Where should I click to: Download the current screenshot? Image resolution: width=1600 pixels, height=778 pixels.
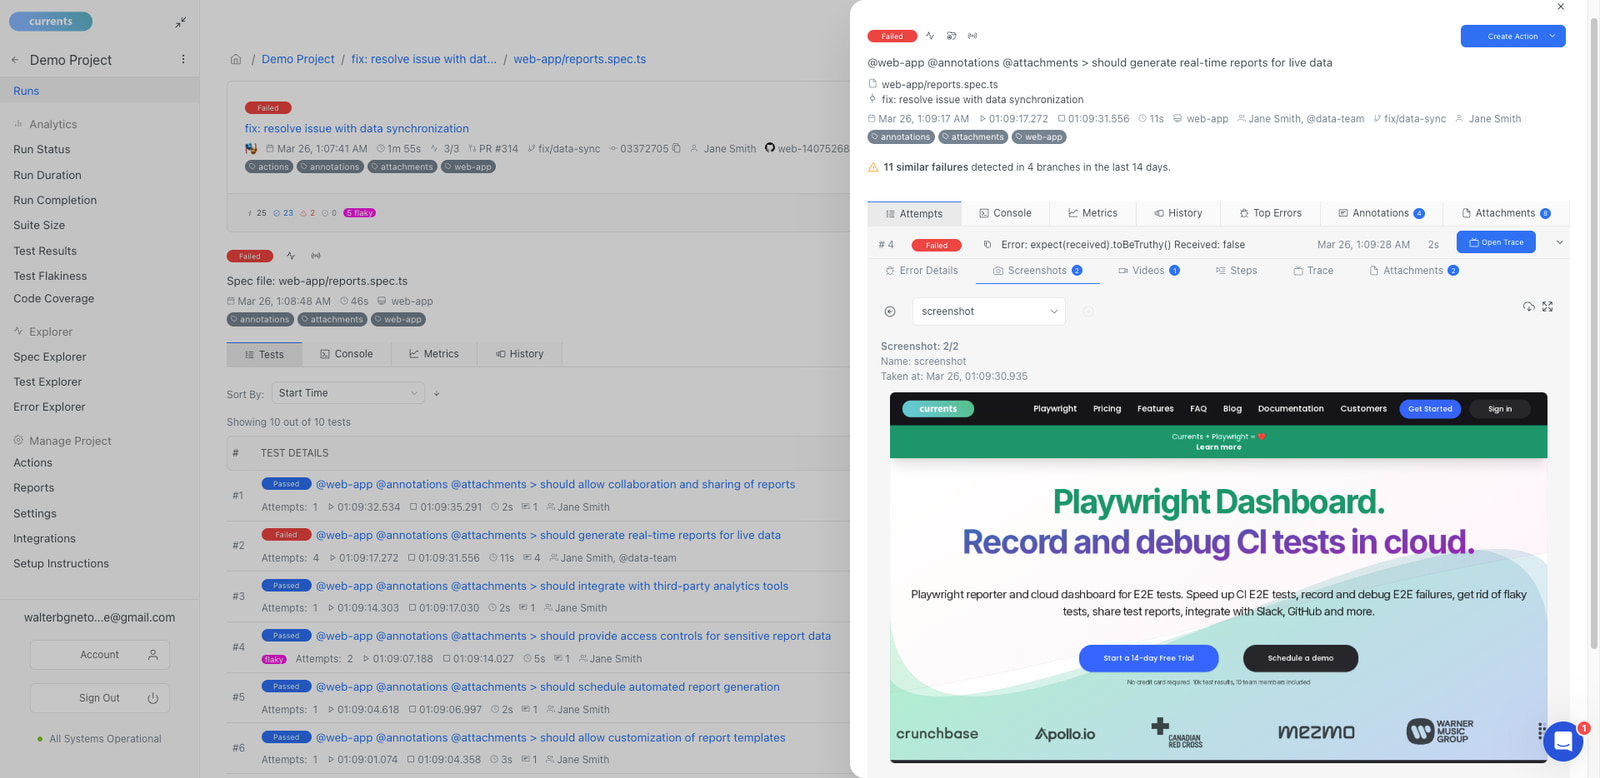[x=1529, y=307]
